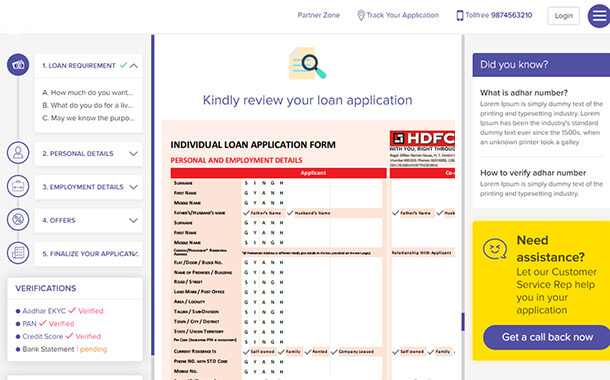Click the green check beside Loan Requirement
610x380 pixels.
[x=123, y=65]
